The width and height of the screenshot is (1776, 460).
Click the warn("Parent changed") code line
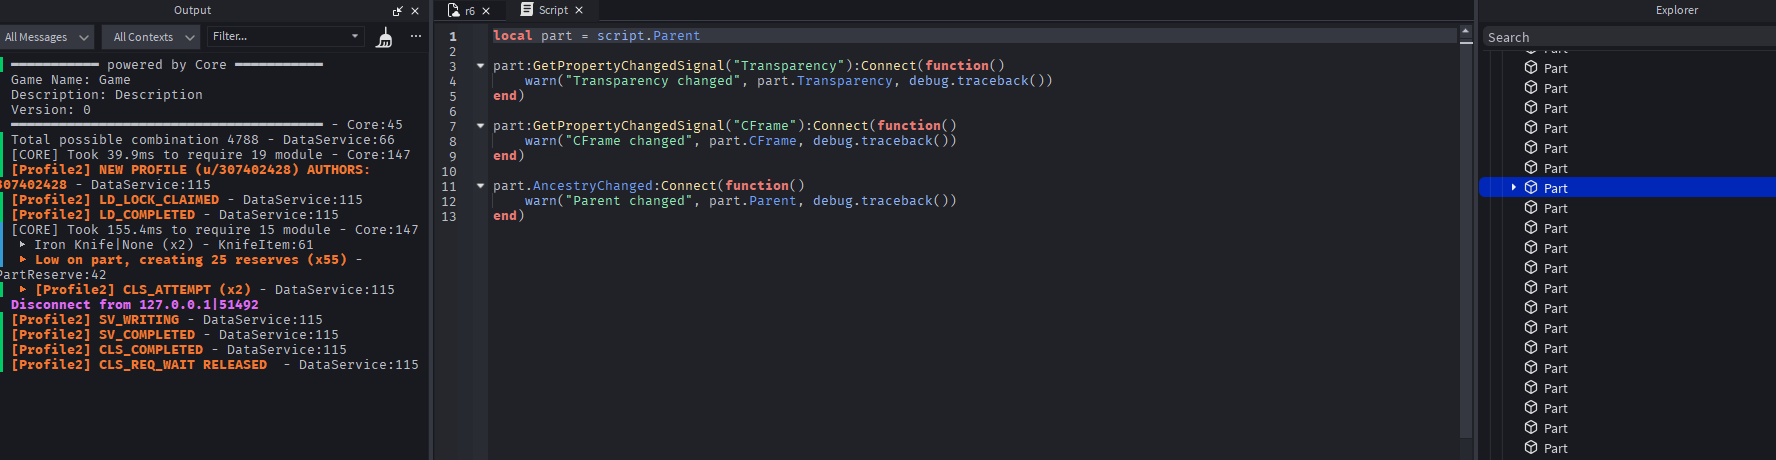pos(741,201)
